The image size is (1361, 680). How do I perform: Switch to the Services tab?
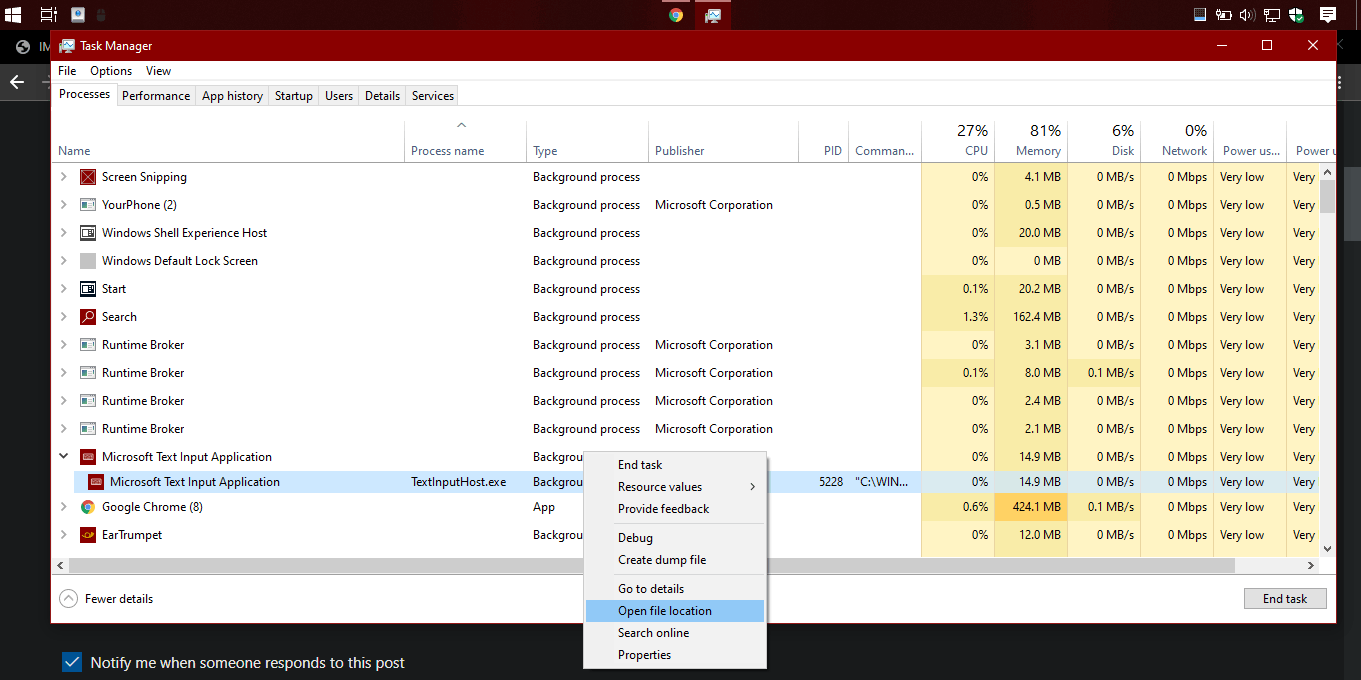coord(433,96)
